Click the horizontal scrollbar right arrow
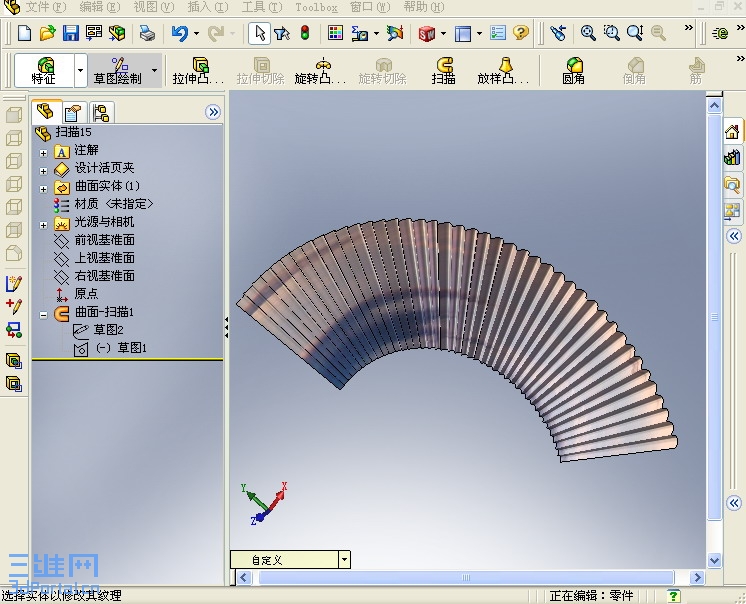 (697, 577)
